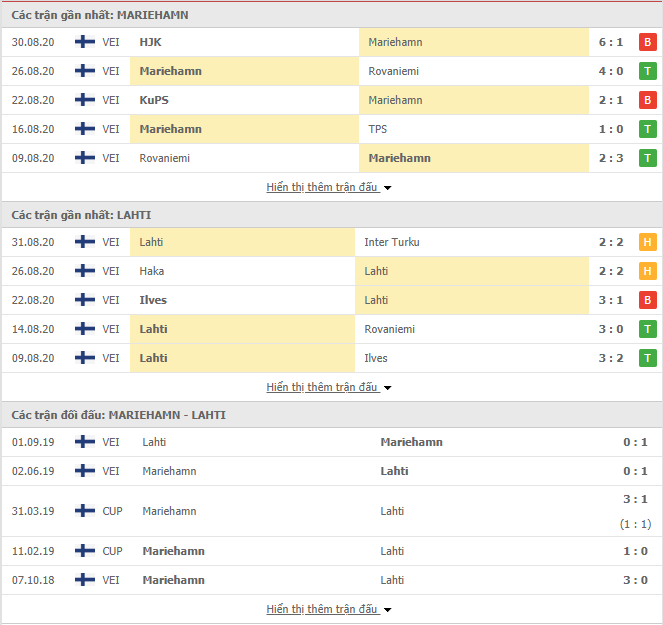Click green T badge for Mariehamn 1:0 TPS
Viewport: 663px width, 625px height.
(648, 129)
